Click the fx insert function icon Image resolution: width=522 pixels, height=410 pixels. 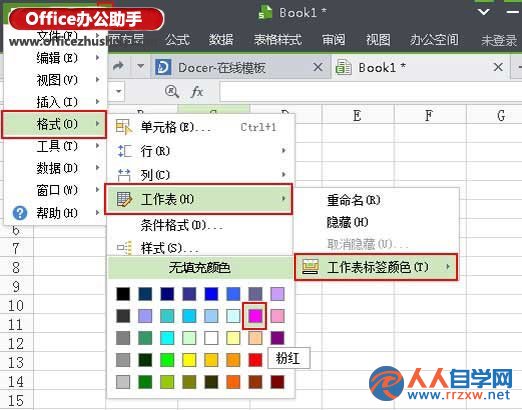[197, 91]
